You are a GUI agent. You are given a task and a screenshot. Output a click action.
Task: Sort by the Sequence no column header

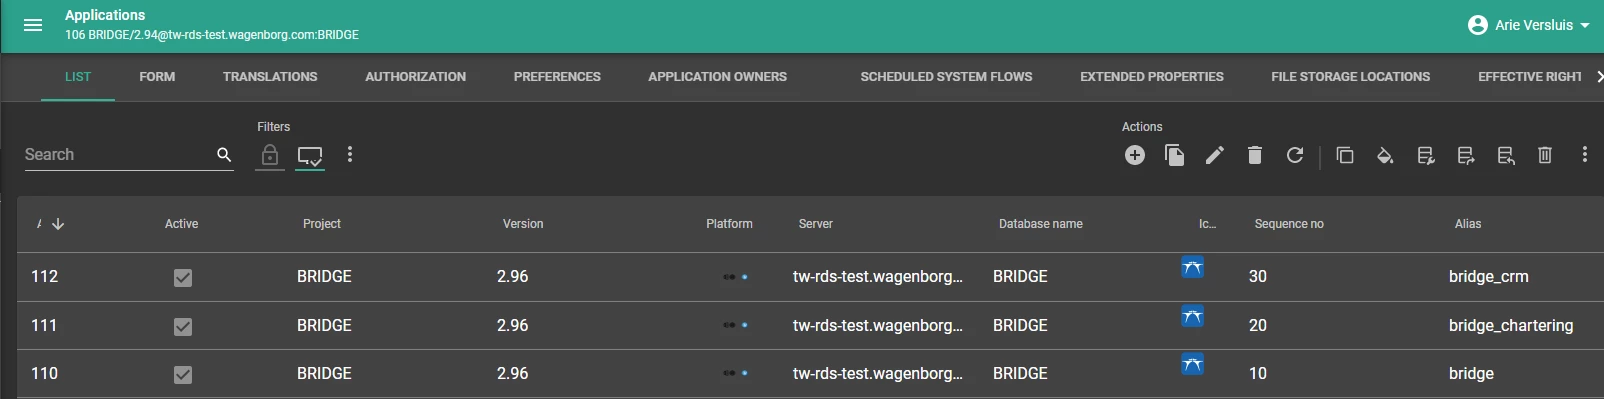pos(1289,224)
